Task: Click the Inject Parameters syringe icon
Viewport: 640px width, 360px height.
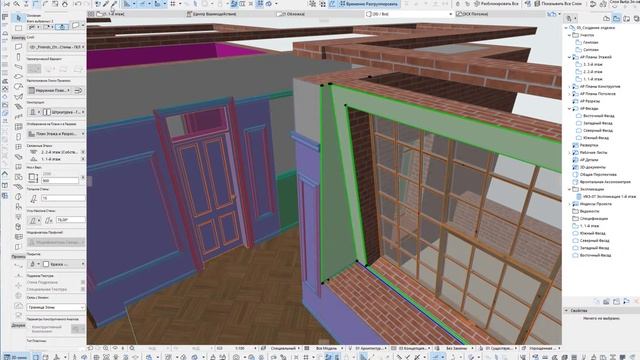Action: click(x=114, y=4)
